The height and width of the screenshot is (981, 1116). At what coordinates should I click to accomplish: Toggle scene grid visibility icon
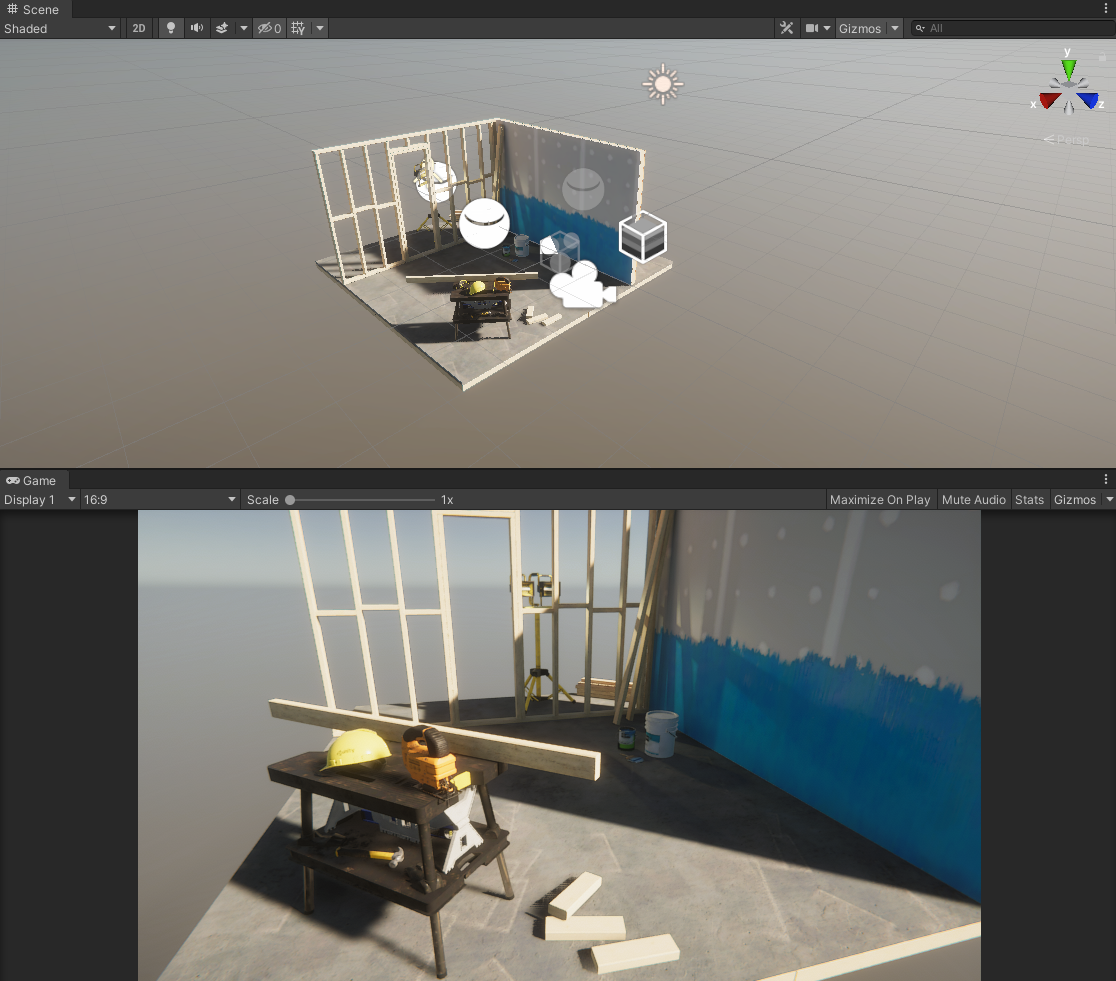[x=298, y=28]
